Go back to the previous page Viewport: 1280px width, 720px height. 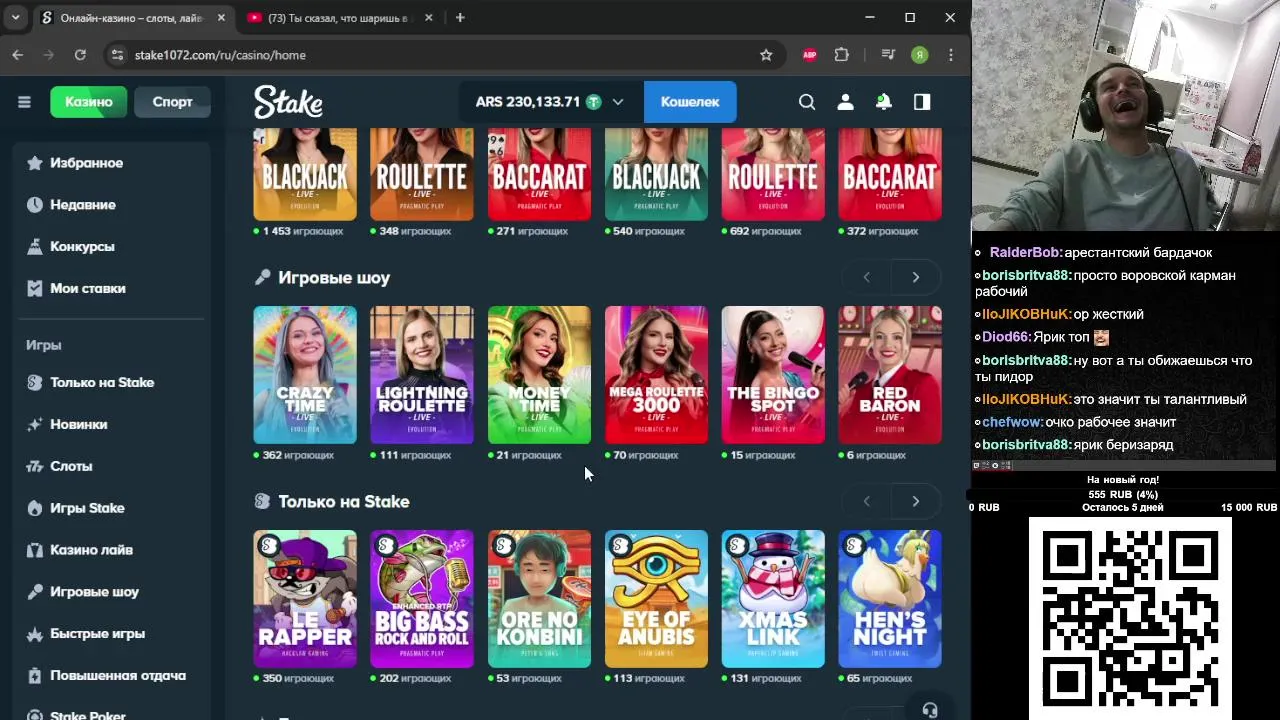point(18,55)
